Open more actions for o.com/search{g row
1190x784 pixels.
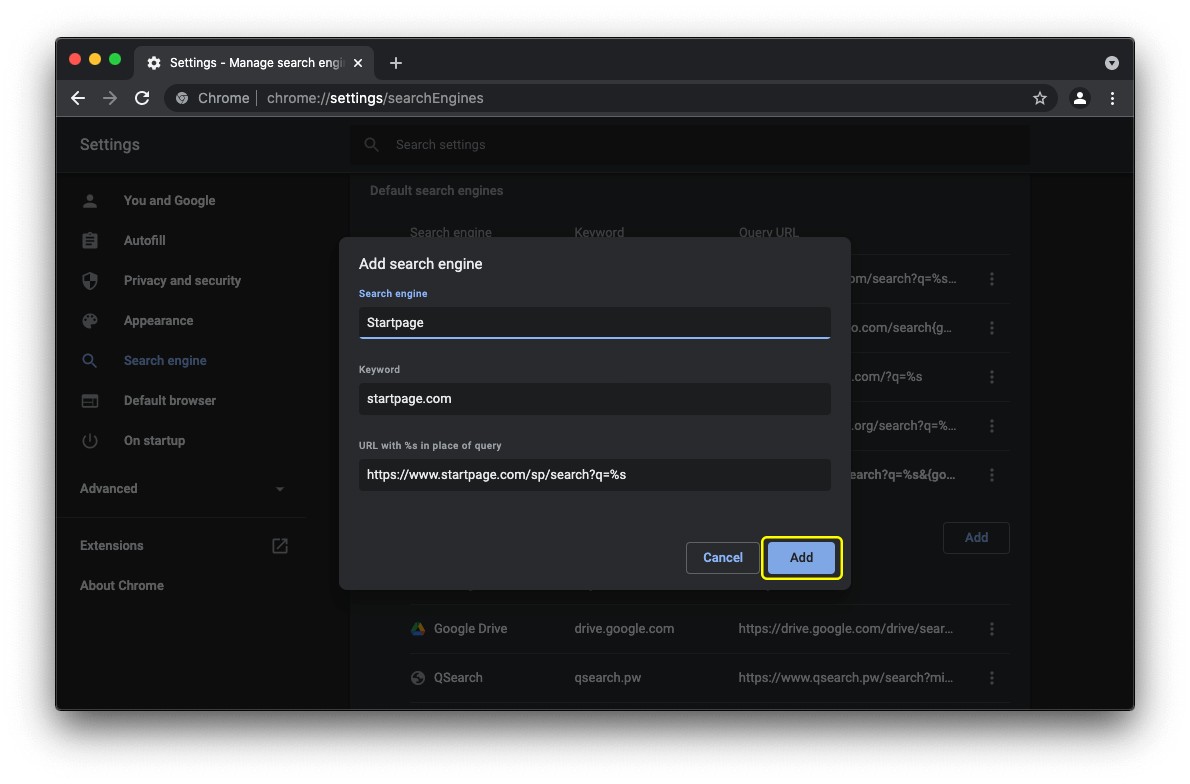(x=991, y=328)
